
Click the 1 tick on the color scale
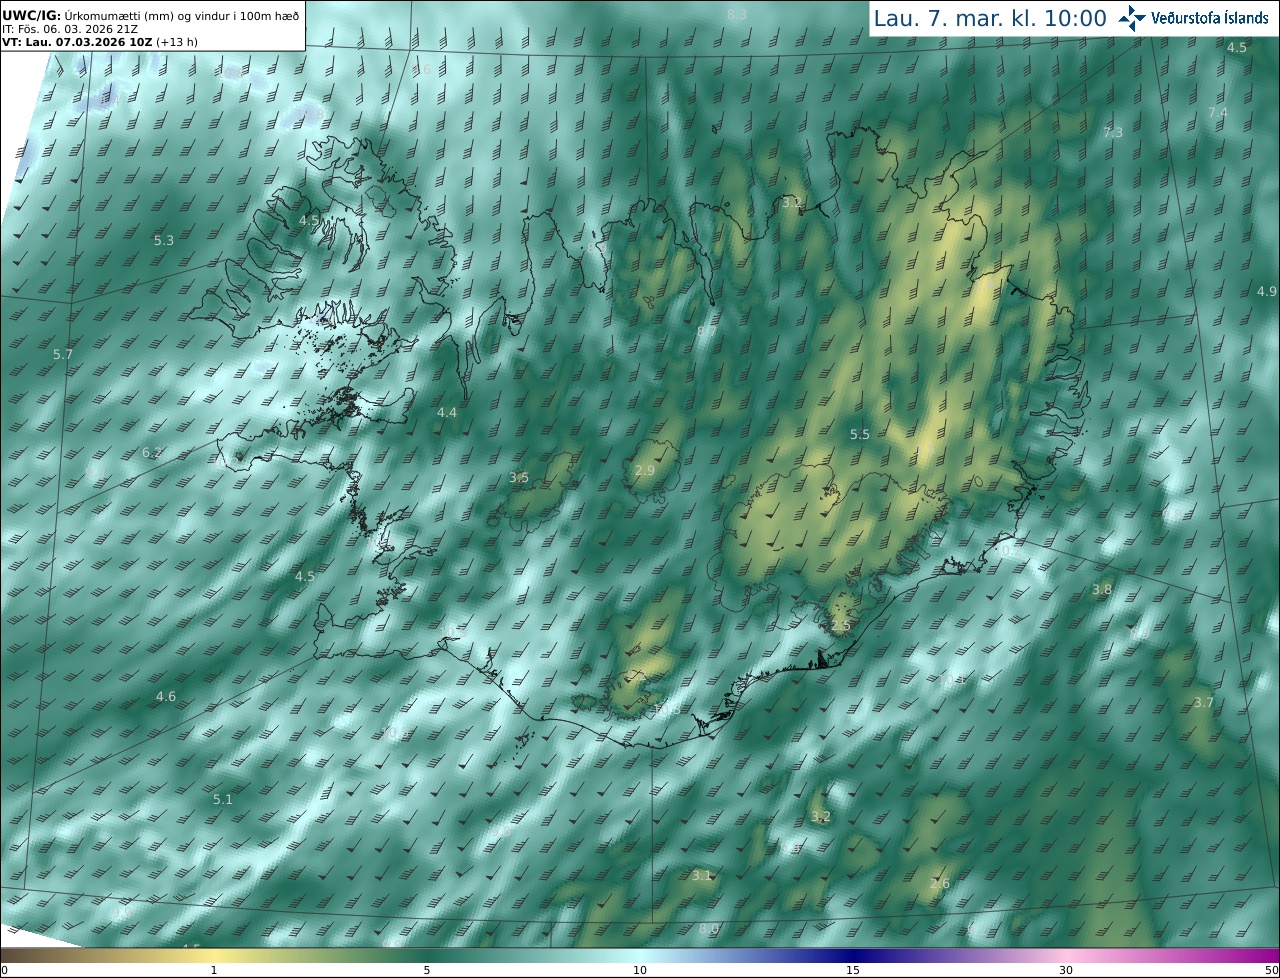point(214,971)
